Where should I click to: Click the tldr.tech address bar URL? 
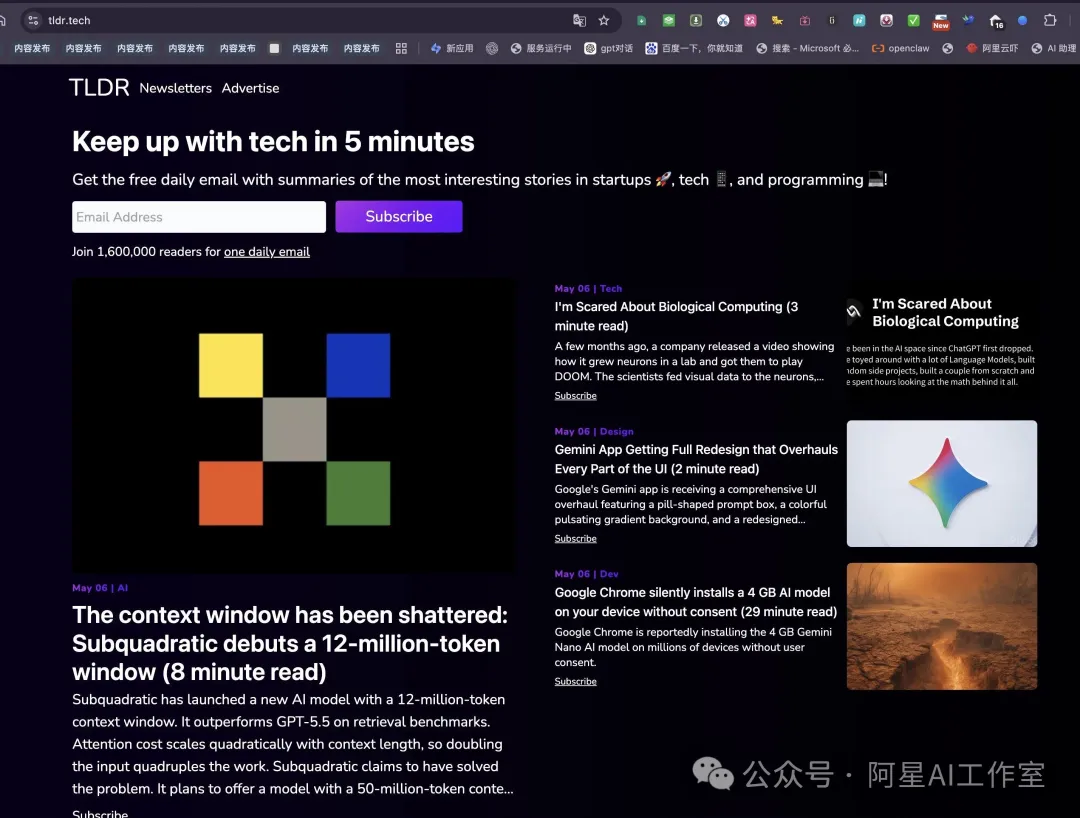point(69,21)
